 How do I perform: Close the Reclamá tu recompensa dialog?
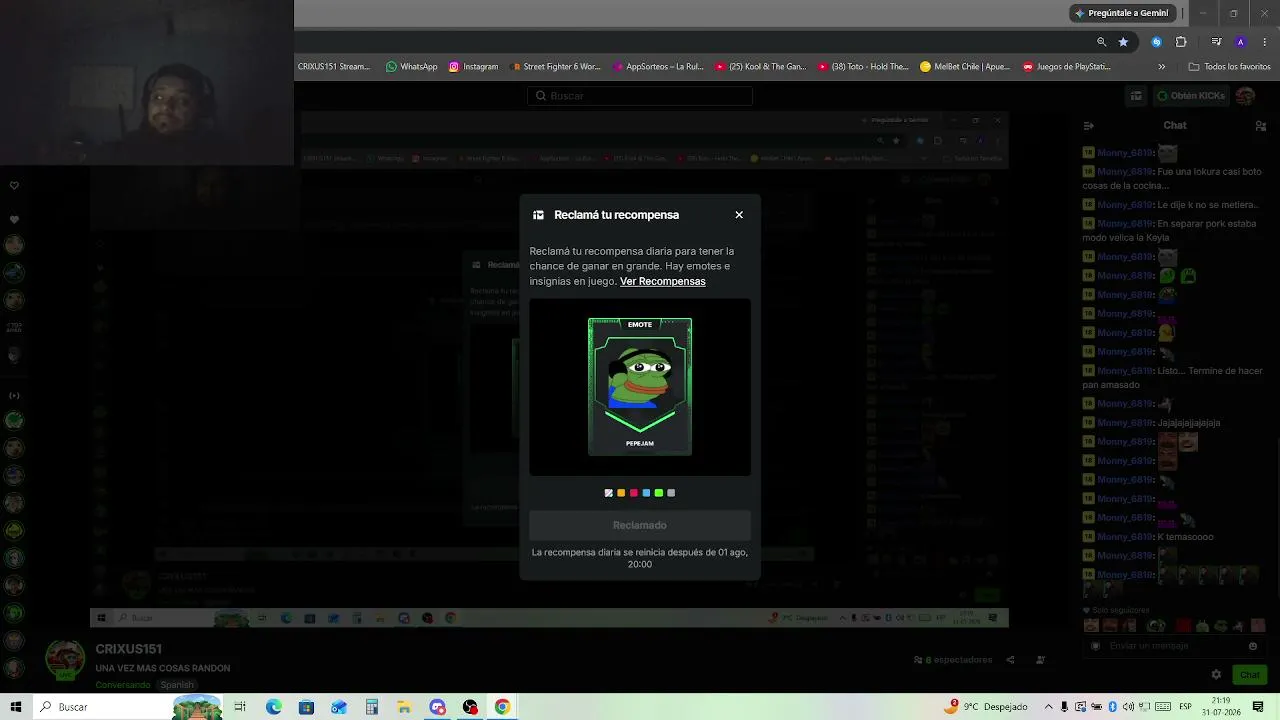pyautogui.click(x=739, y=215)
